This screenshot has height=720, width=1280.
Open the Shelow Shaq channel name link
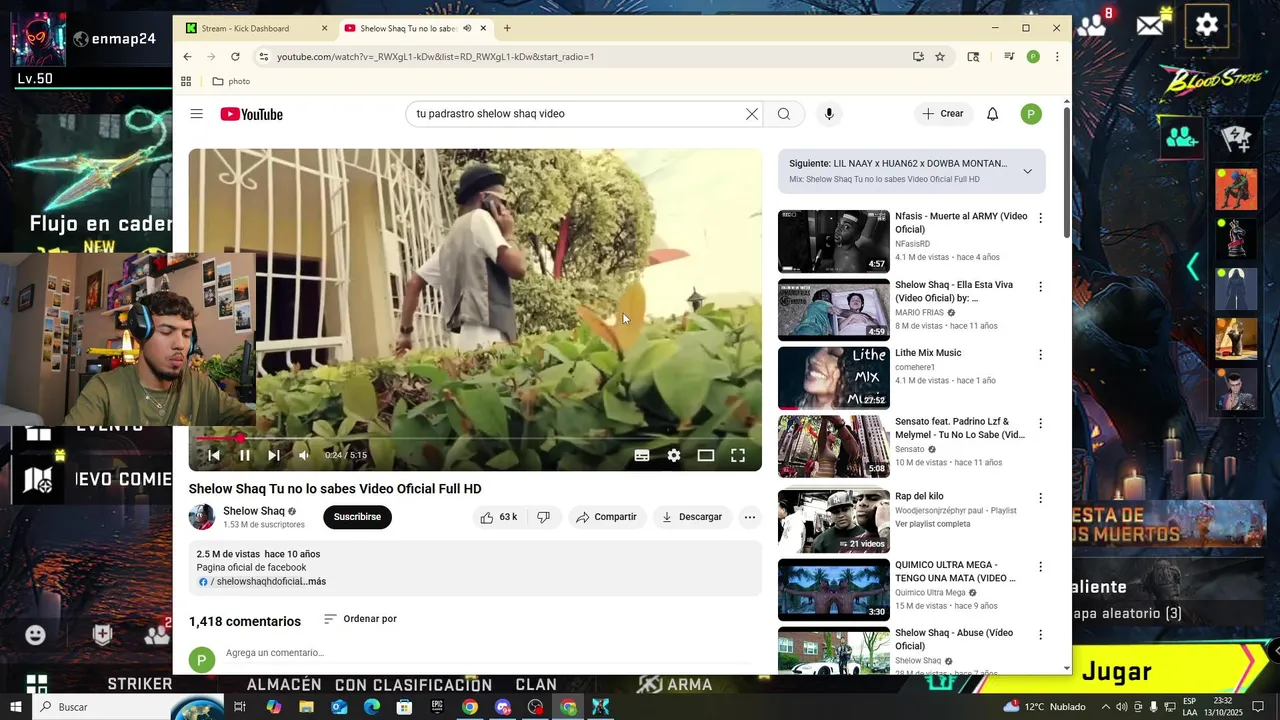(x=254, y=511)
